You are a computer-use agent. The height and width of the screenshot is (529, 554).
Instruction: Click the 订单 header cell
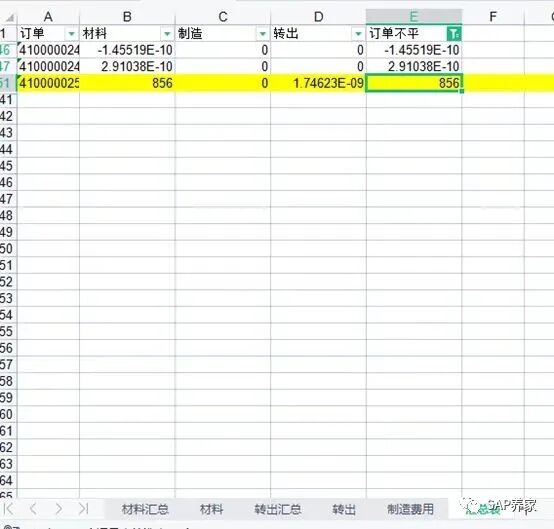click(x=48, y=34)
